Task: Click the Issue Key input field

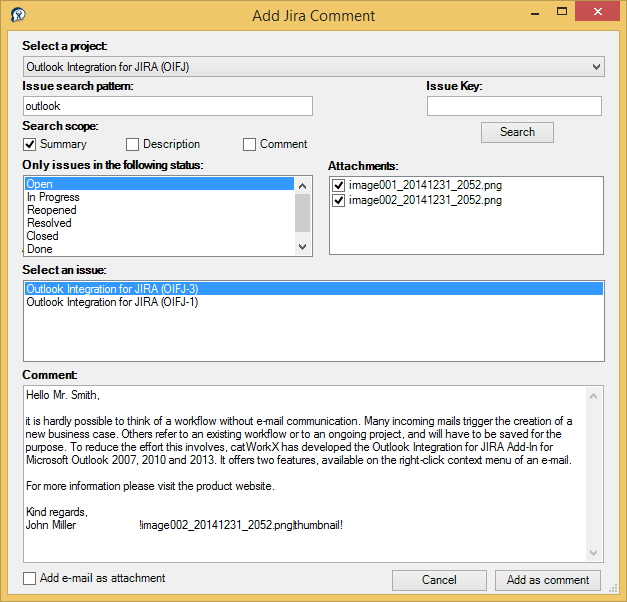Action: (514, 106)
